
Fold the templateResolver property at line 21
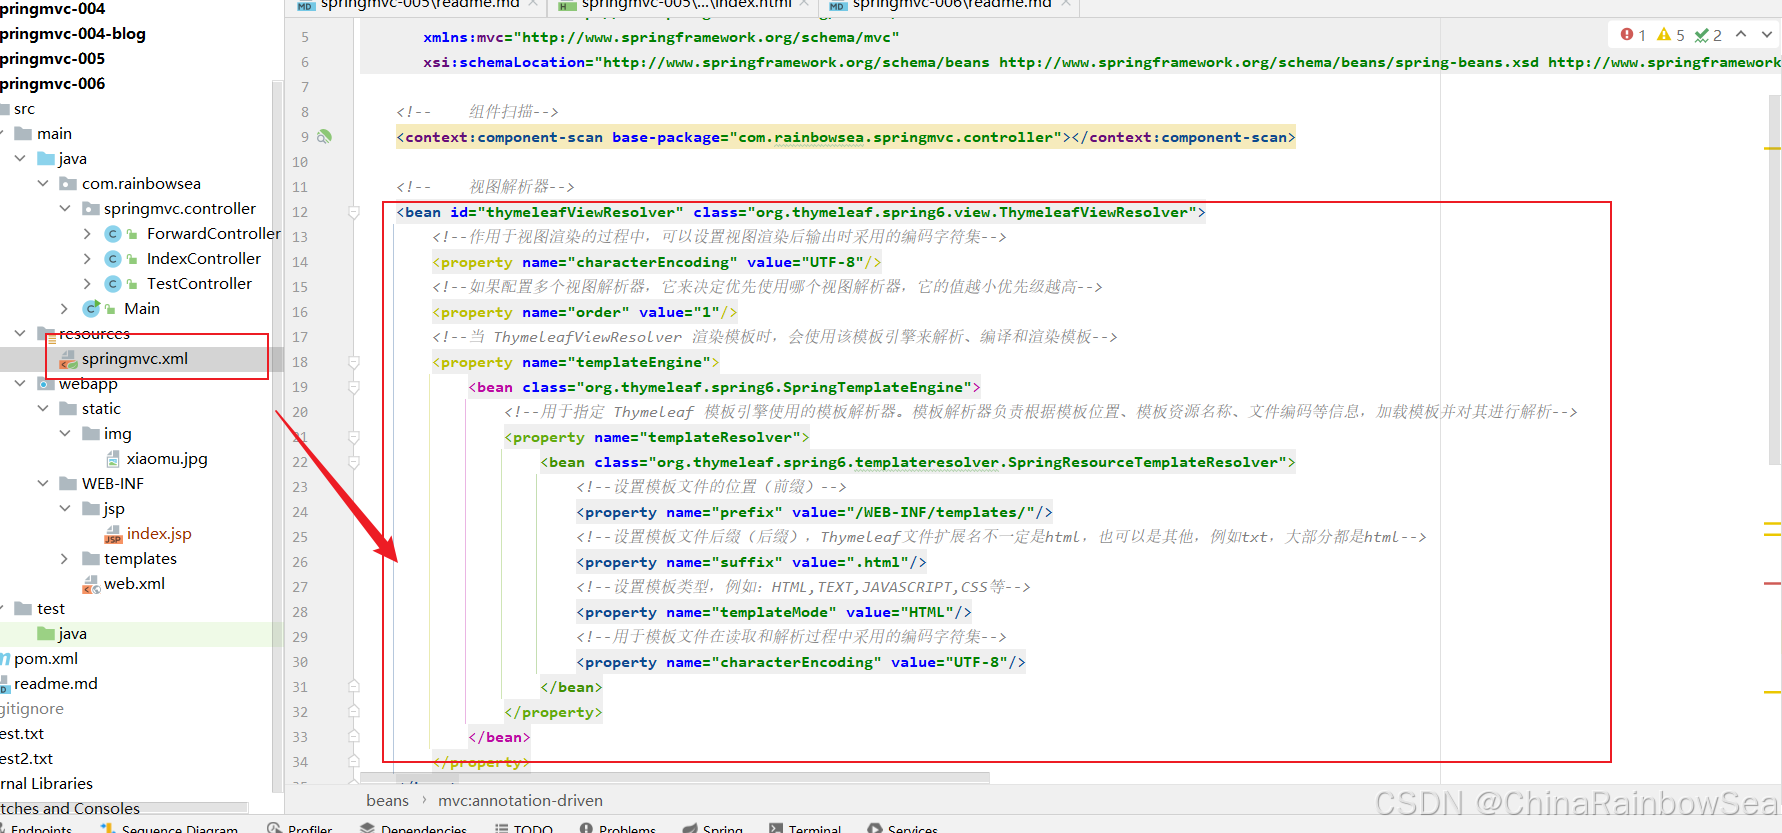(354, 437)
